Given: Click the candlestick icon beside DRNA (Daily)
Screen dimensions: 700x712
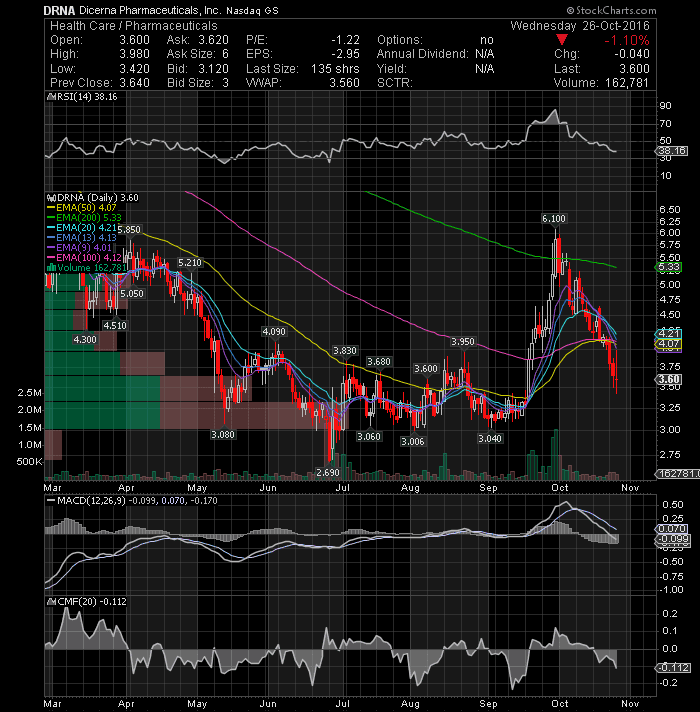Looking at the screenshot, I should [x=51, y=198].
